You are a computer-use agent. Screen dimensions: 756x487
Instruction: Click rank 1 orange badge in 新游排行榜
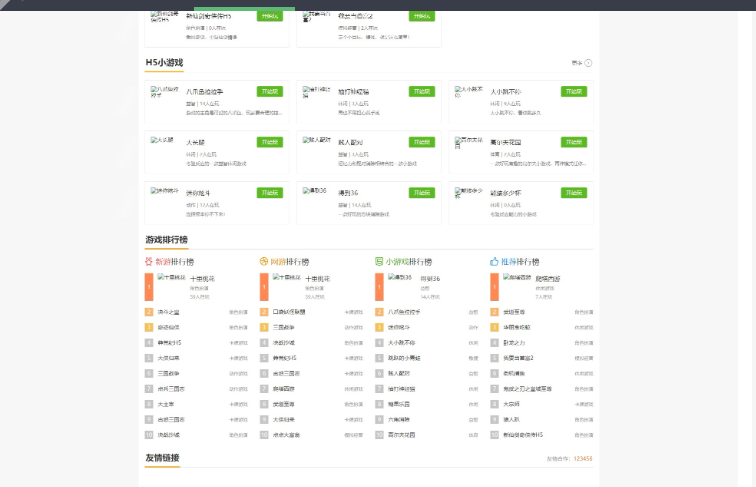pos(149,287)
